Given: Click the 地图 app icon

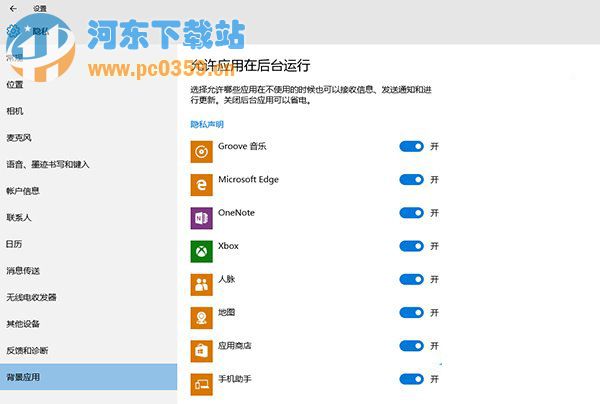Looking at the screenshot, I should (202, 318).
